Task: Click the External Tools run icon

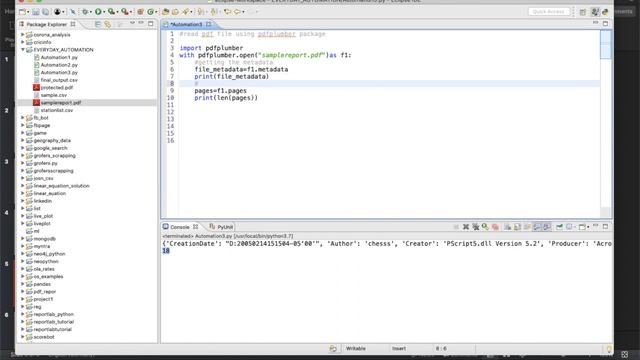Action: pyautogui.click(x=124, y=12)
